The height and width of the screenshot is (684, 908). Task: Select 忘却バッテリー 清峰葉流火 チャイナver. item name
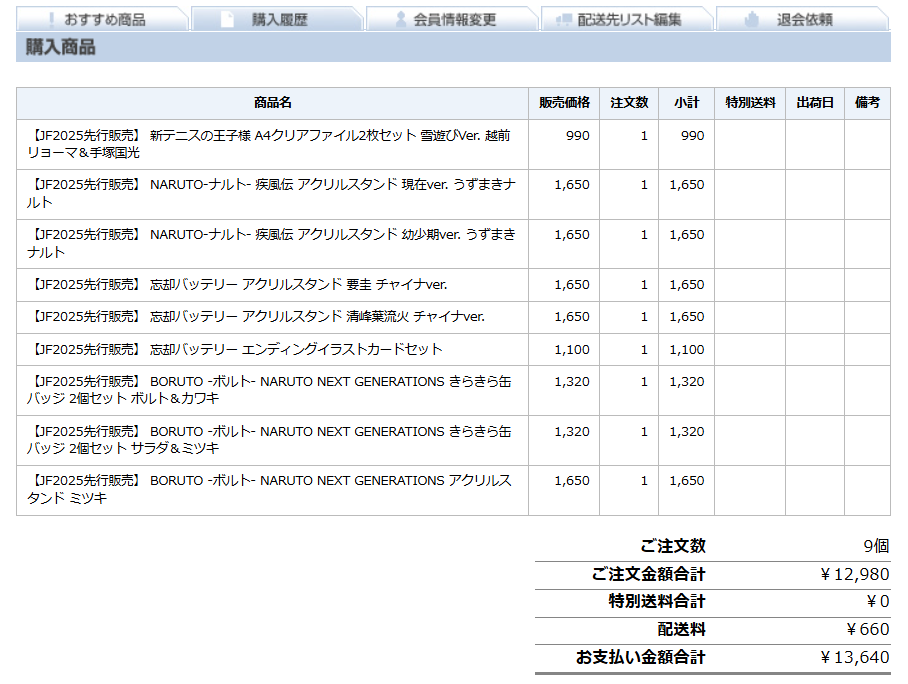[256, 316]
